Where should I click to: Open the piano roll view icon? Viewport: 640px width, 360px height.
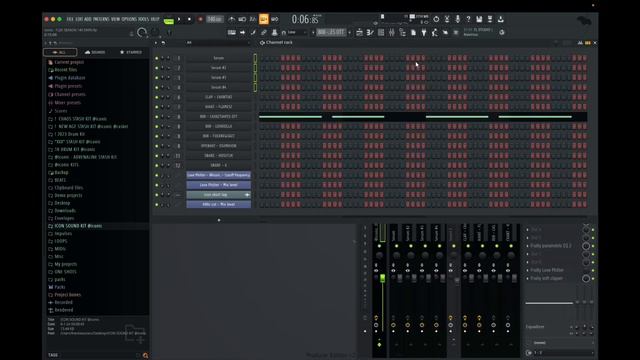click(x=370, y=32)
